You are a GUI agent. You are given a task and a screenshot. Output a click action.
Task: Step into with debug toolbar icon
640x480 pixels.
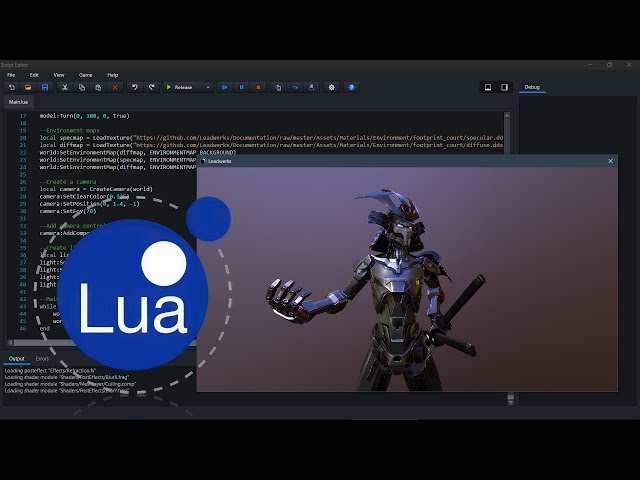tap(278, 87)
